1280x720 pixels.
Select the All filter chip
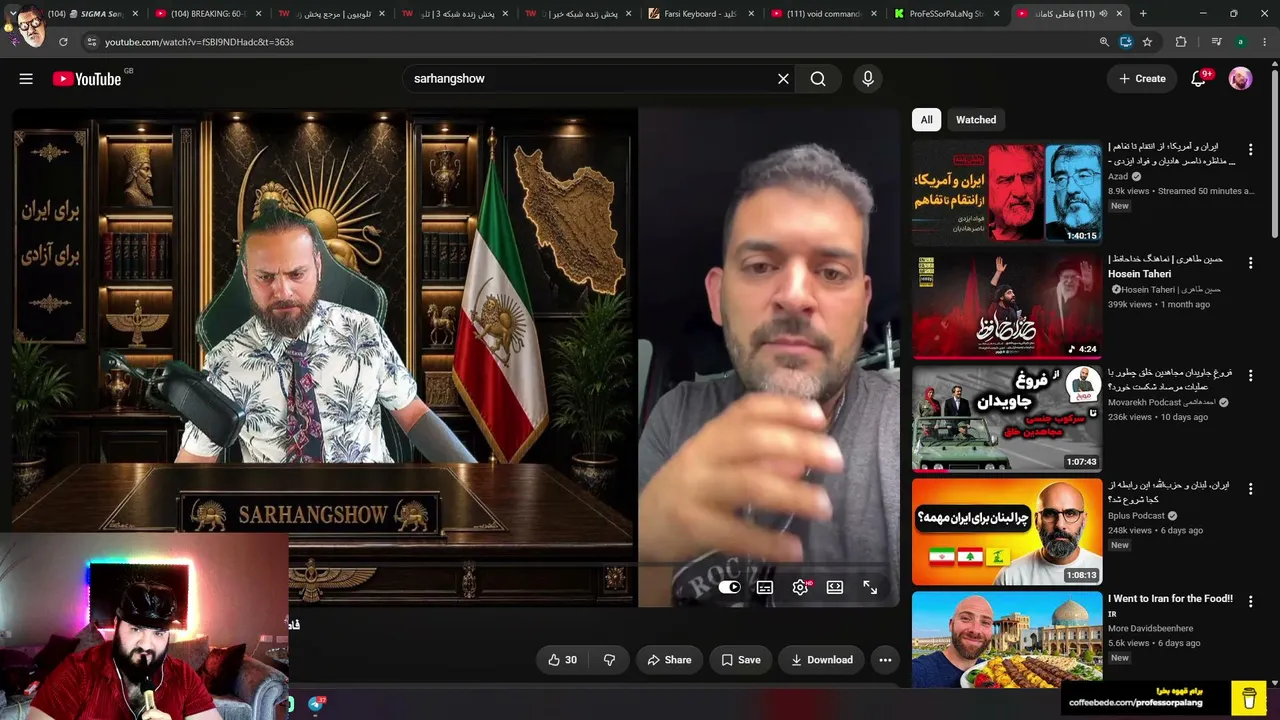coord(927,120)
